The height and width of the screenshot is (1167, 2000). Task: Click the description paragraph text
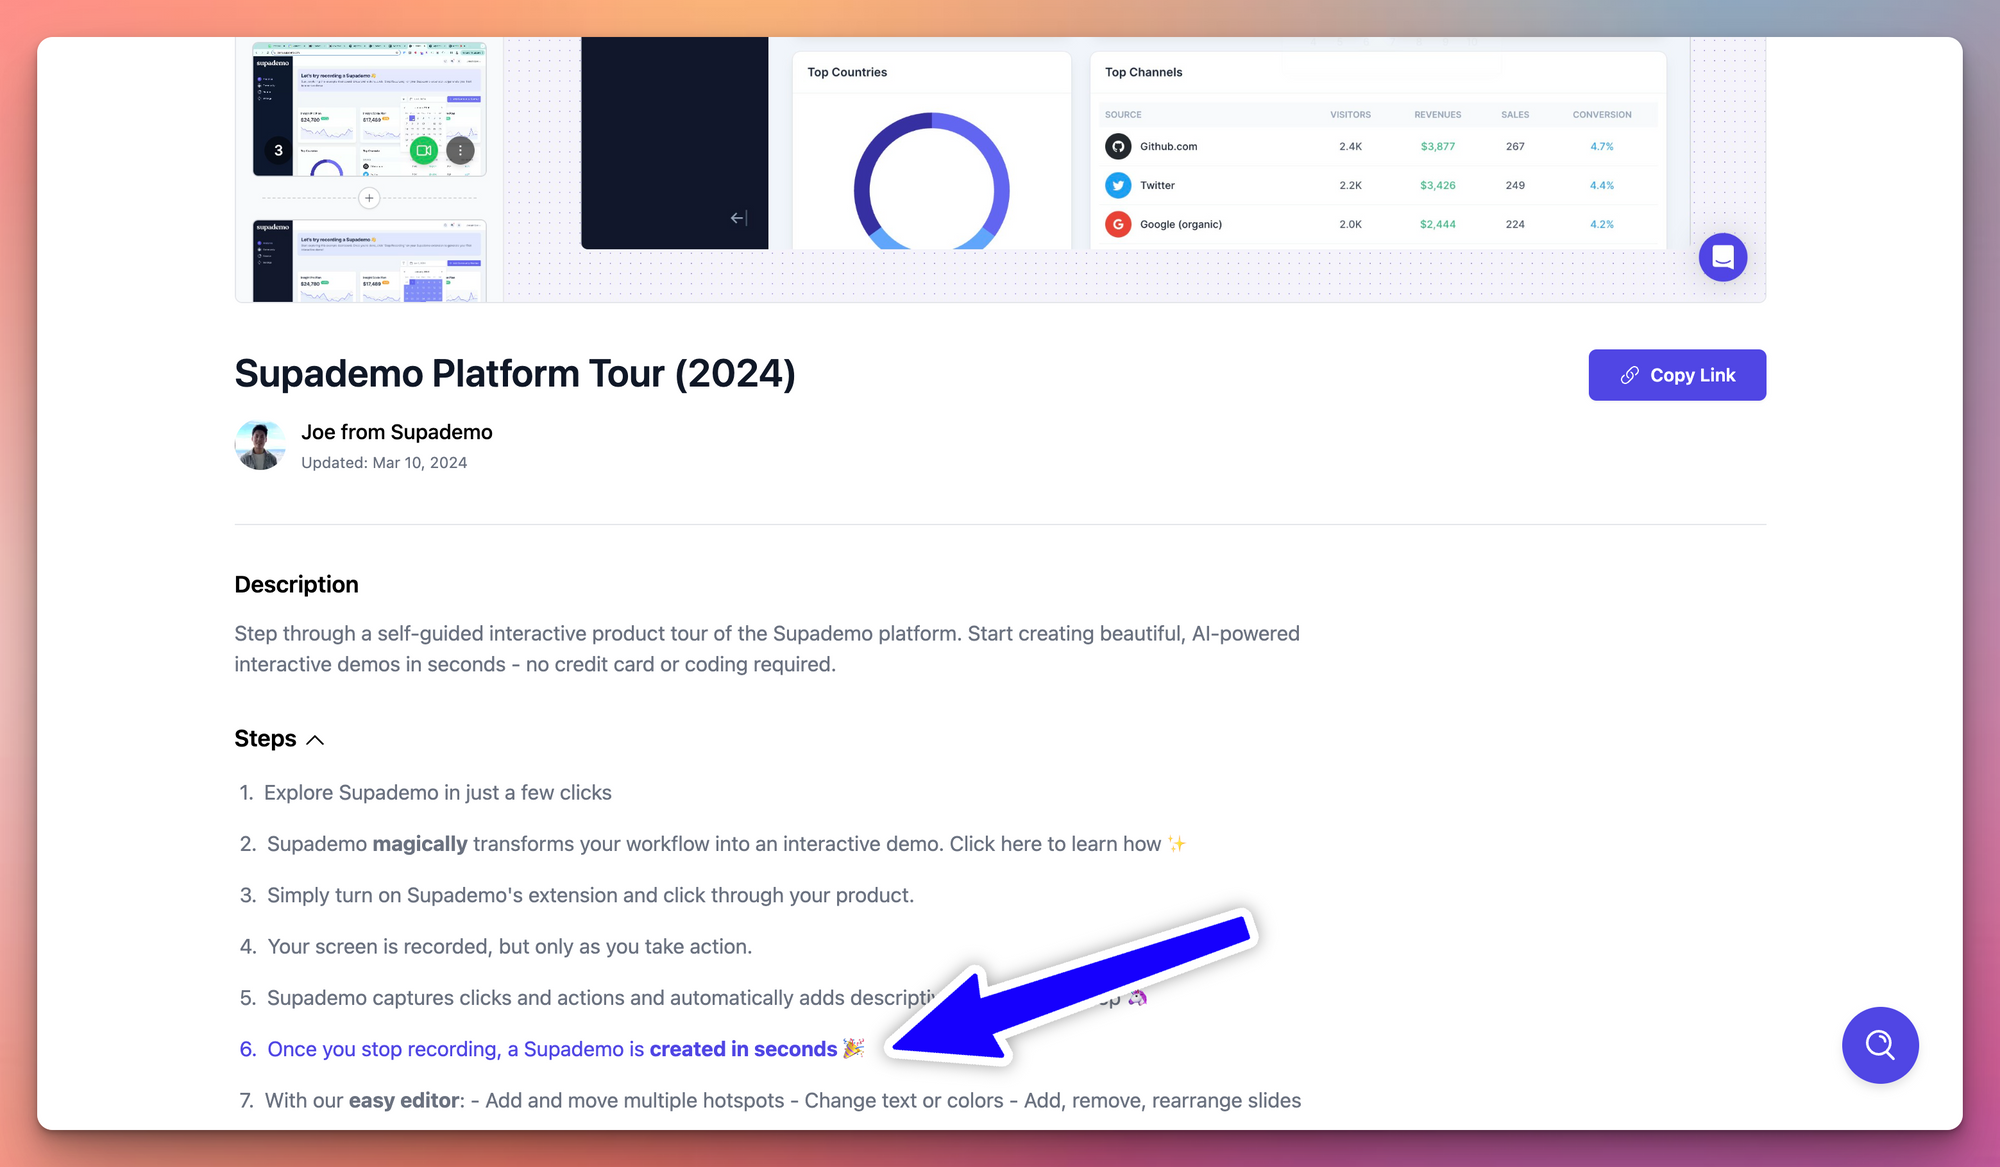[767, 649]
